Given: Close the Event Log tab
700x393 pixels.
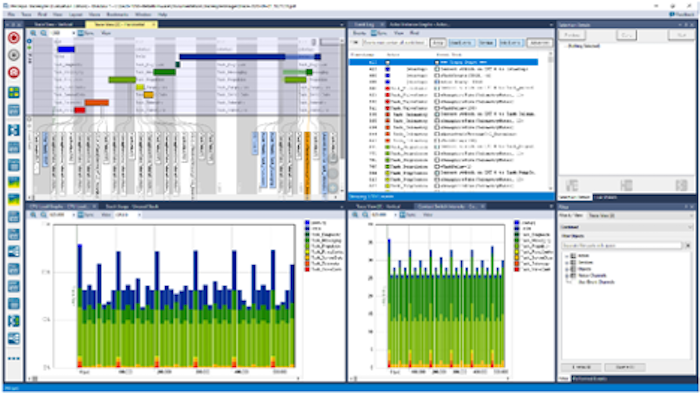Looking at the screenshot, I should click(382, 24).
